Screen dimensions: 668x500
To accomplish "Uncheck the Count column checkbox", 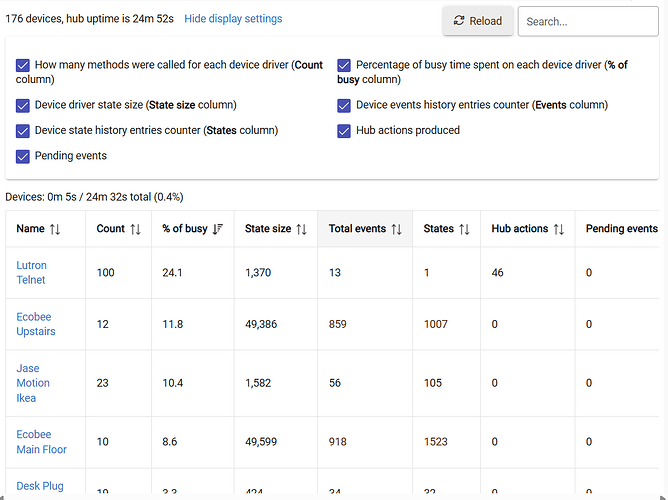I will click(x=23, y=65).
